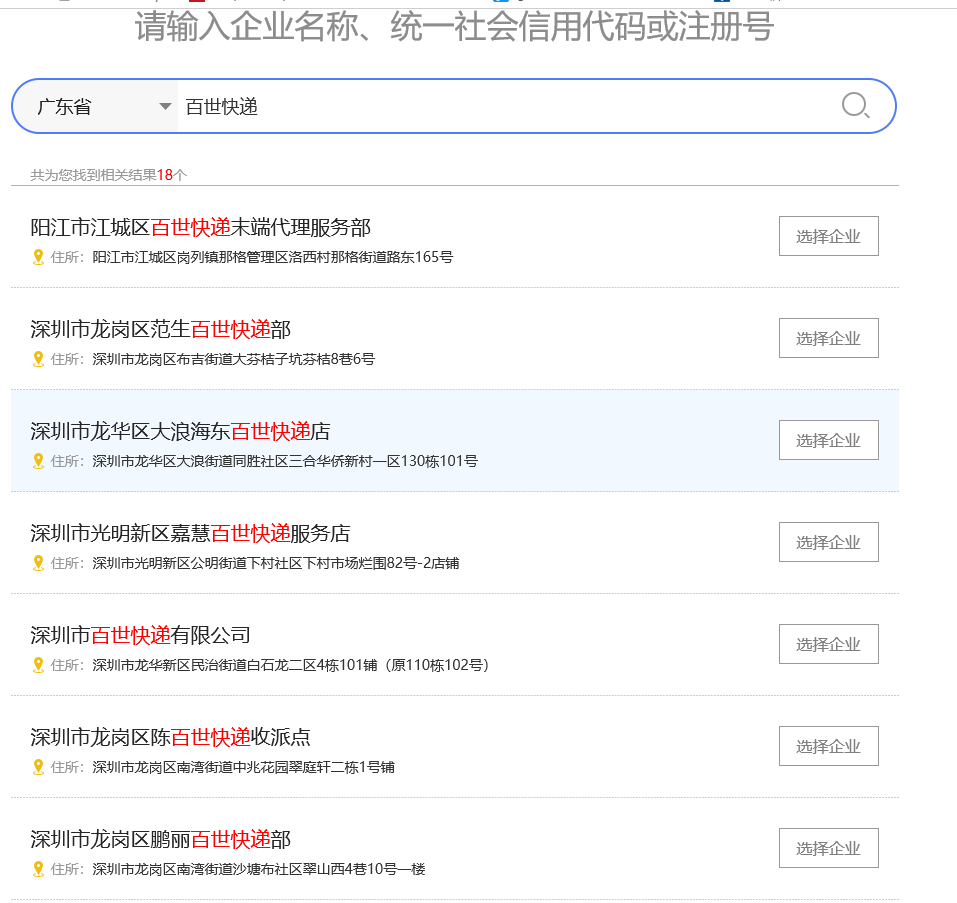Open result 深圳市光明新区嘉慧百世快递服务店

click(x=190, y=533)
